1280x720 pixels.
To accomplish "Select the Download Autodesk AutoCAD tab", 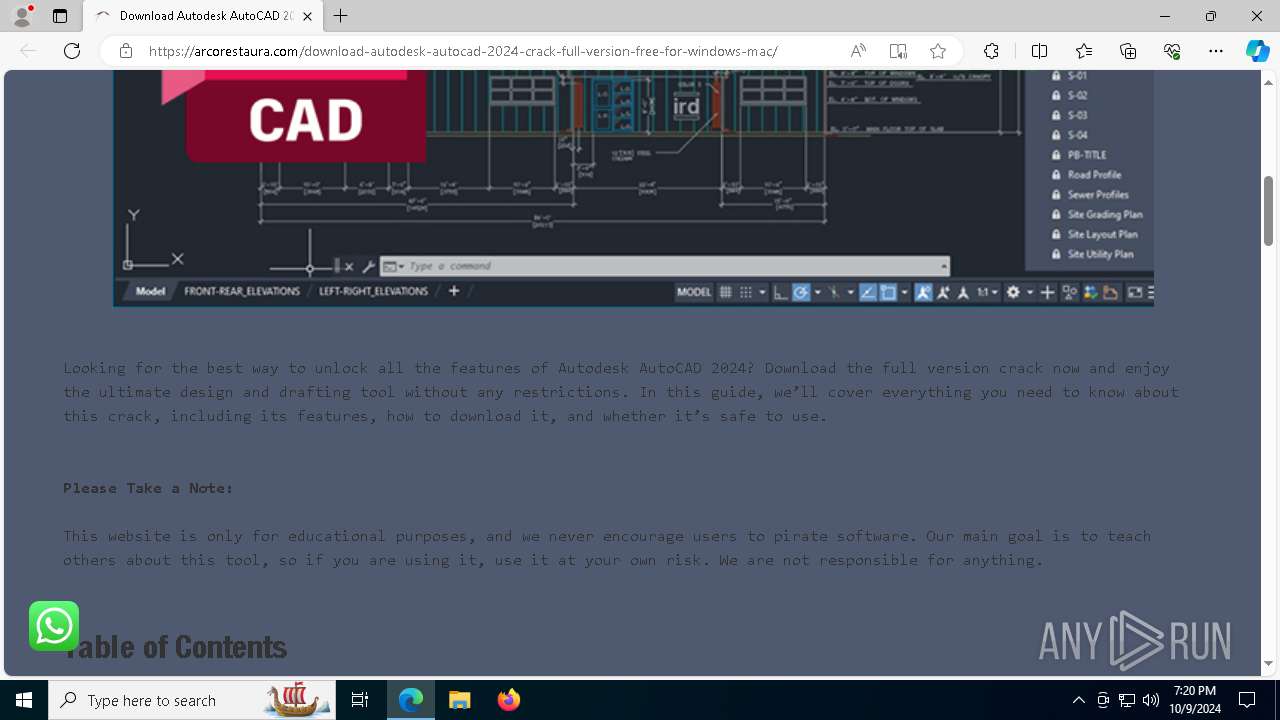I will pos(203,16).
